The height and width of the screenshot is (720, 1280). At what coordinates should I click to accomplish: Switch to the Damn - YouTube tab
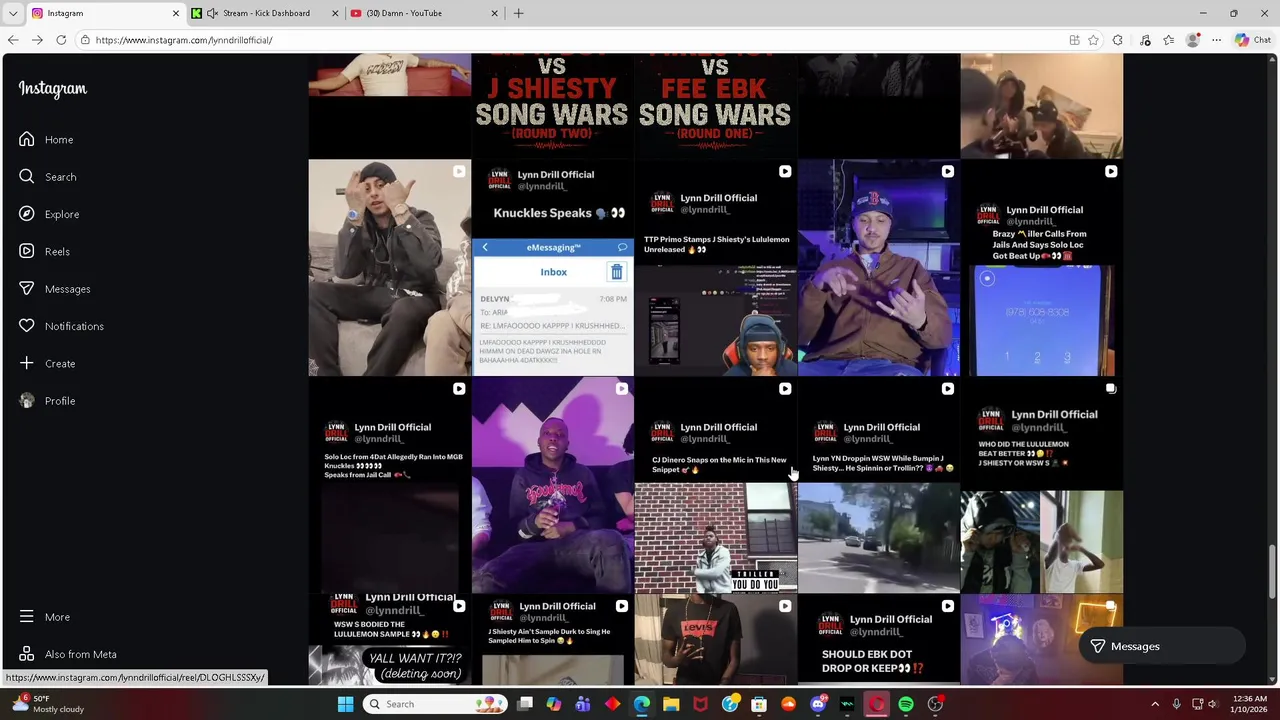point(425,13)
